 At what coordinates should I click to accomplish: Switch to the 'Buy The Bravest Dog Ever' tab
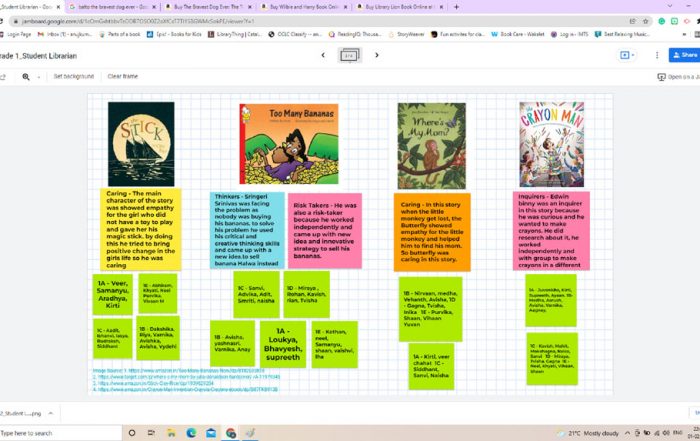[208, 7]
